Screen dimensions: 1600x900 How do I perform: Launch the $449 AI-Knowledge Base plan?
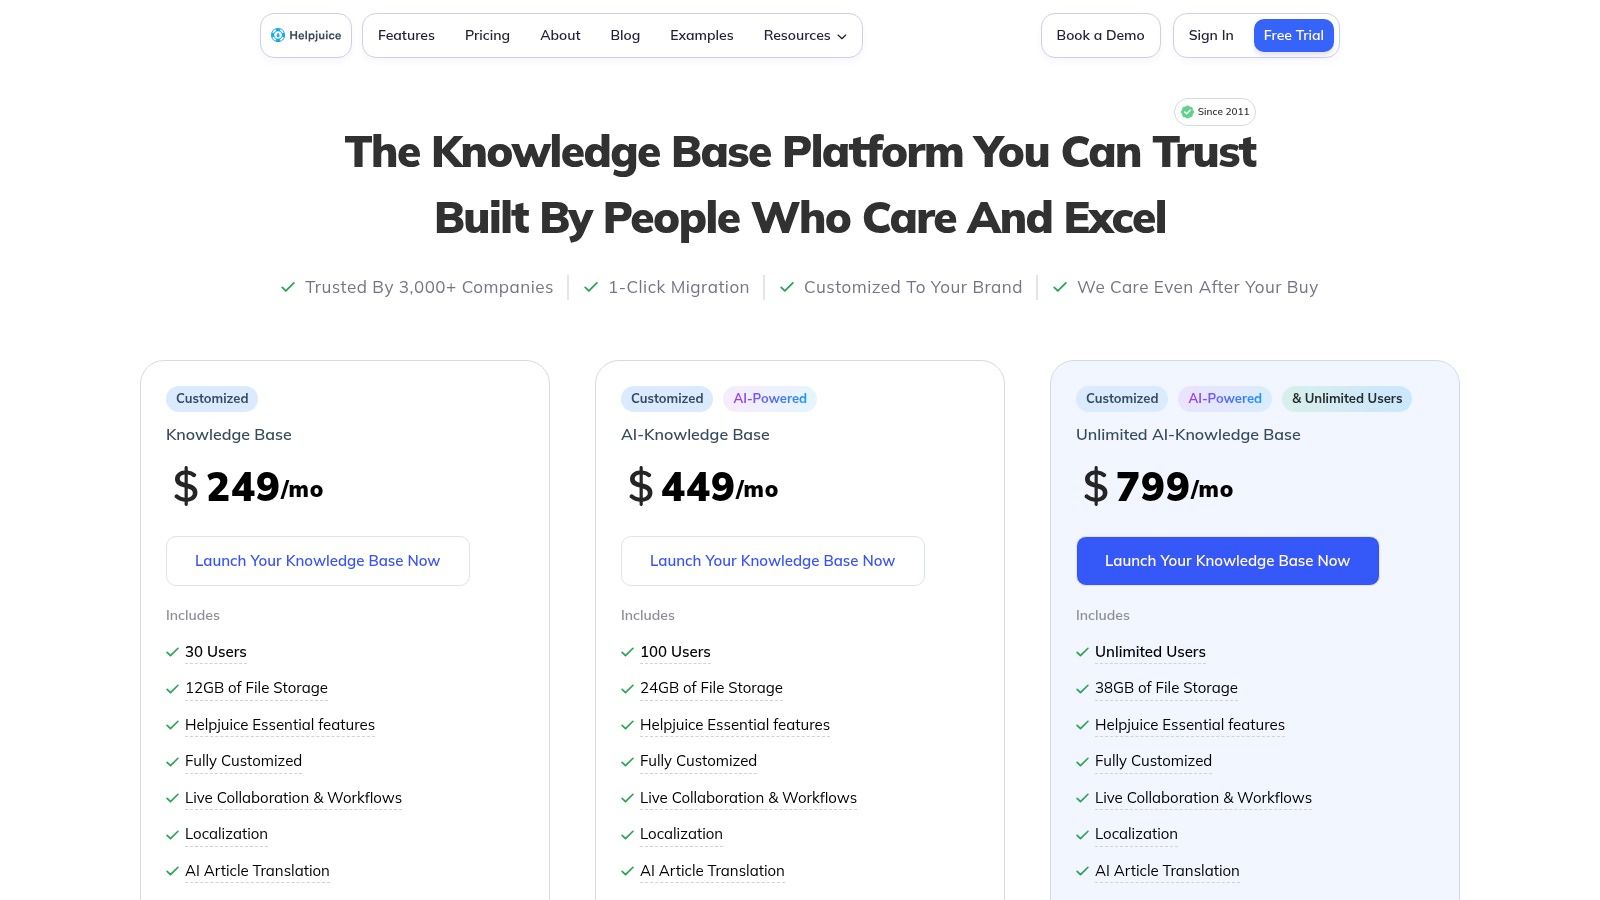(x=772, y=561)
